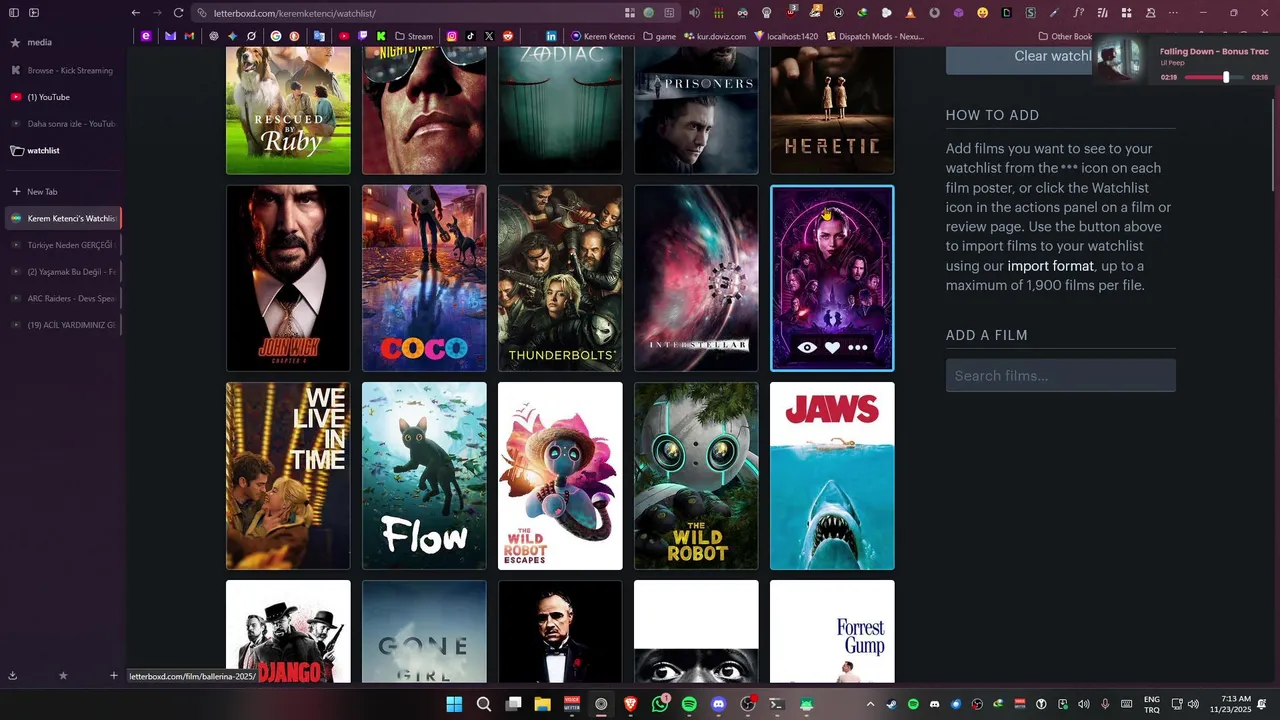1280x720 pixels.
Task: Open the downloads icon at sidebar bottom
Action: point(13,676)
